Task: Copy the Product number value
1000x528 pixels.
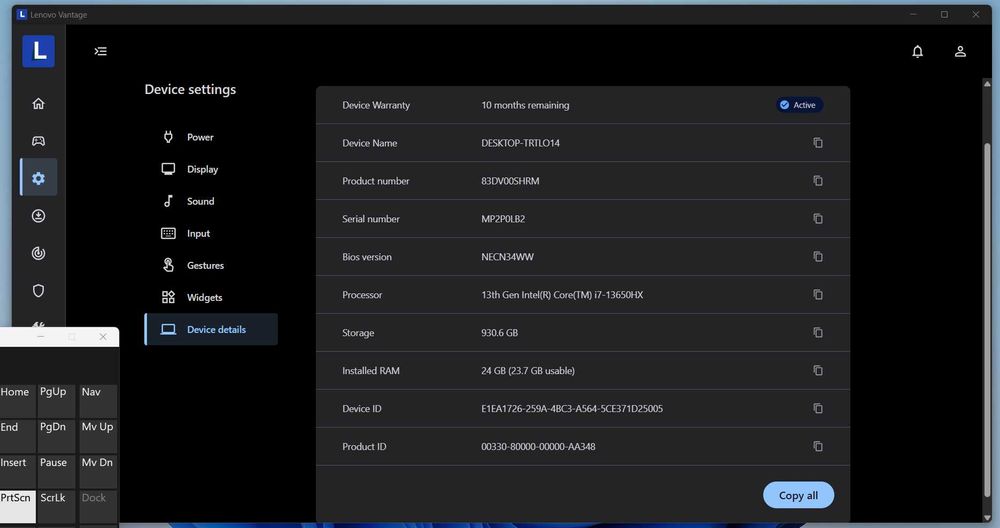Action: point(818,180)
